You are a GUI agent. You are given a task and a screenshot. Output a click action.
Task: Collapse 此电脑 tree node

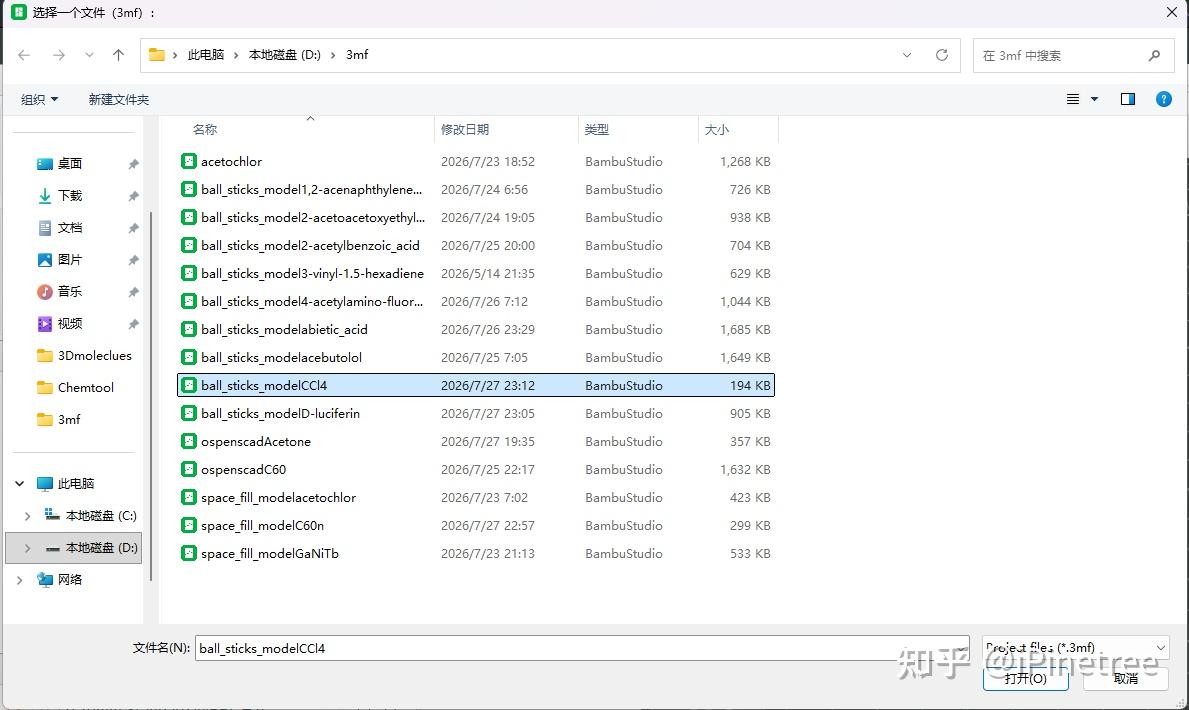coord(20,484)
